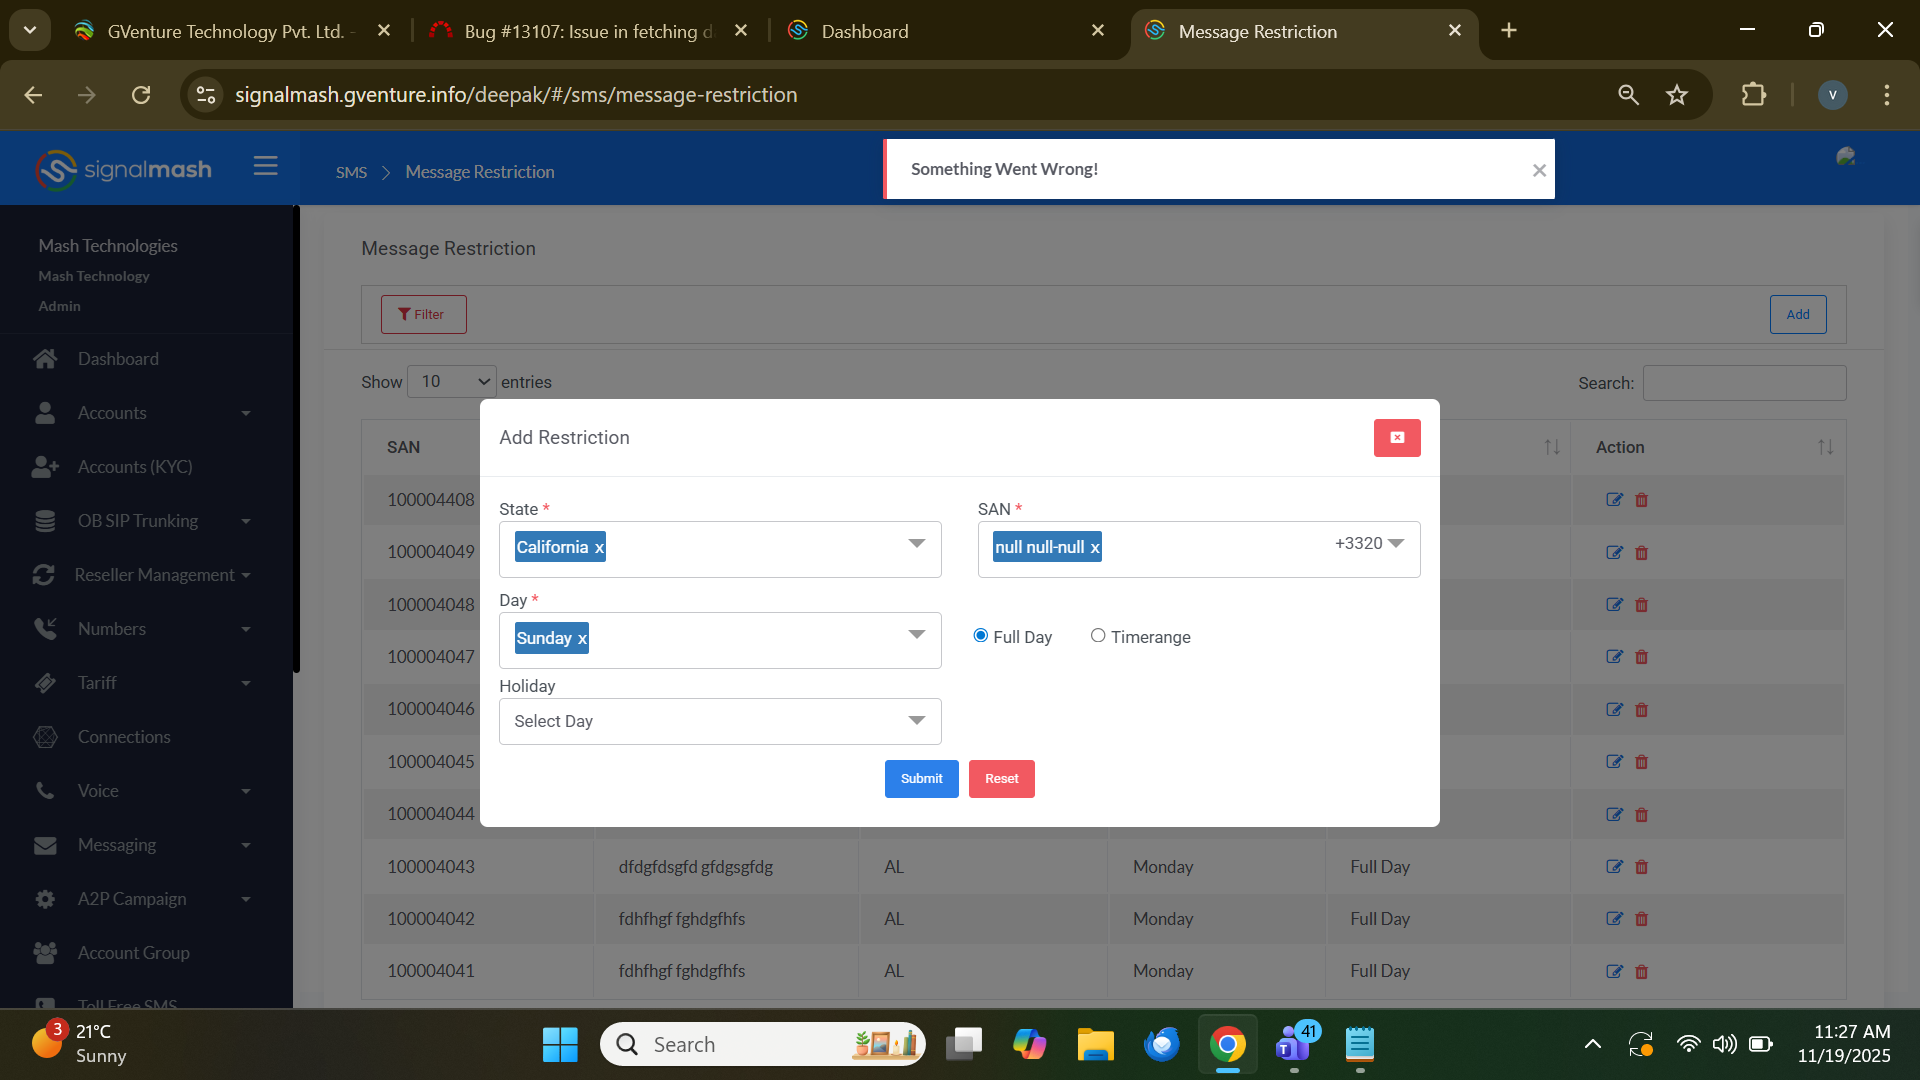Open Microsoft Teams from the taskbar
This screenshot has height=1080, width=1920.
pos(1293,1044)
